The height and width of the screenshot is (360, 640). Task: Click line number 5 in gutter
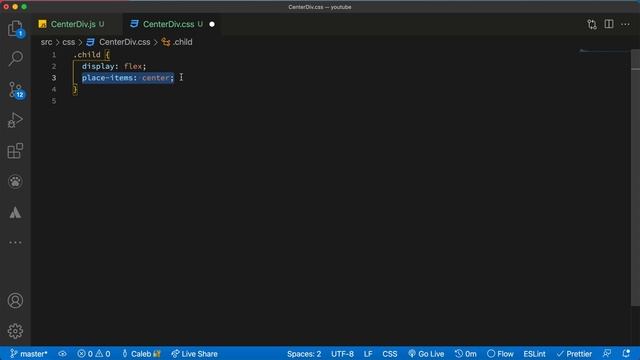(x=53, y=101)
